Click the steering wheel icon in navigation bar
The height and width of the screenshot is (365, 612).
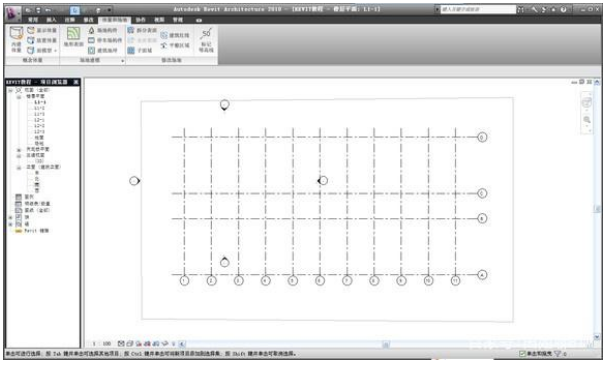click(587, 103)
